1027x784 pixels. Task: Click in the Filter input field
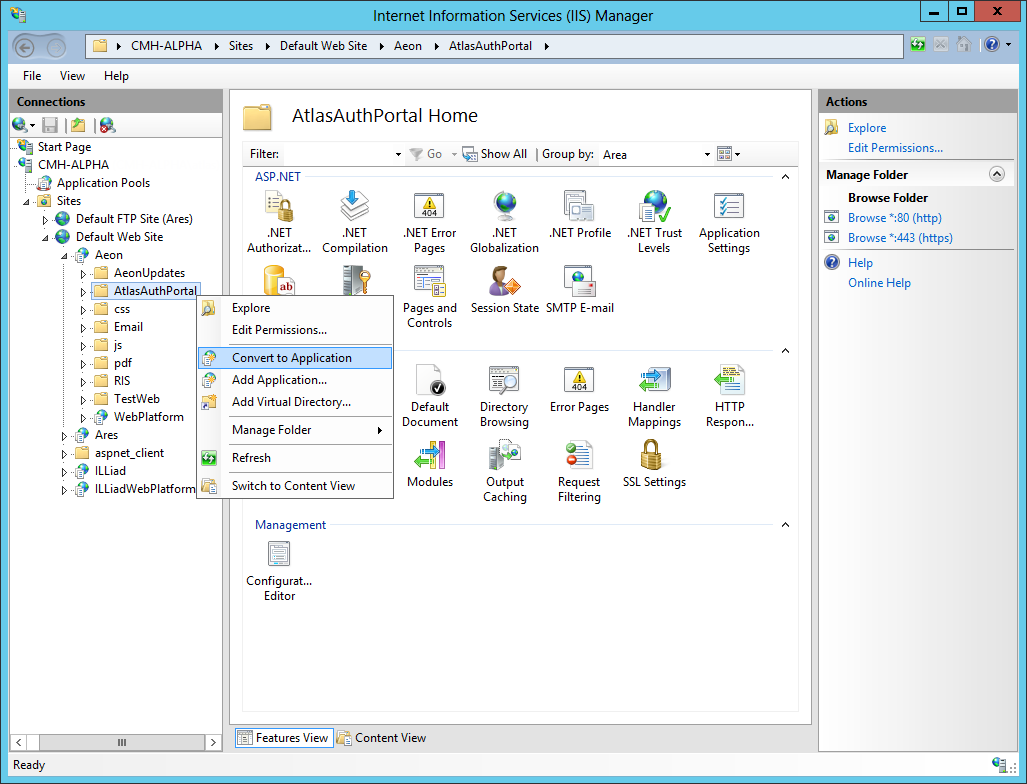tap(340, 154)
